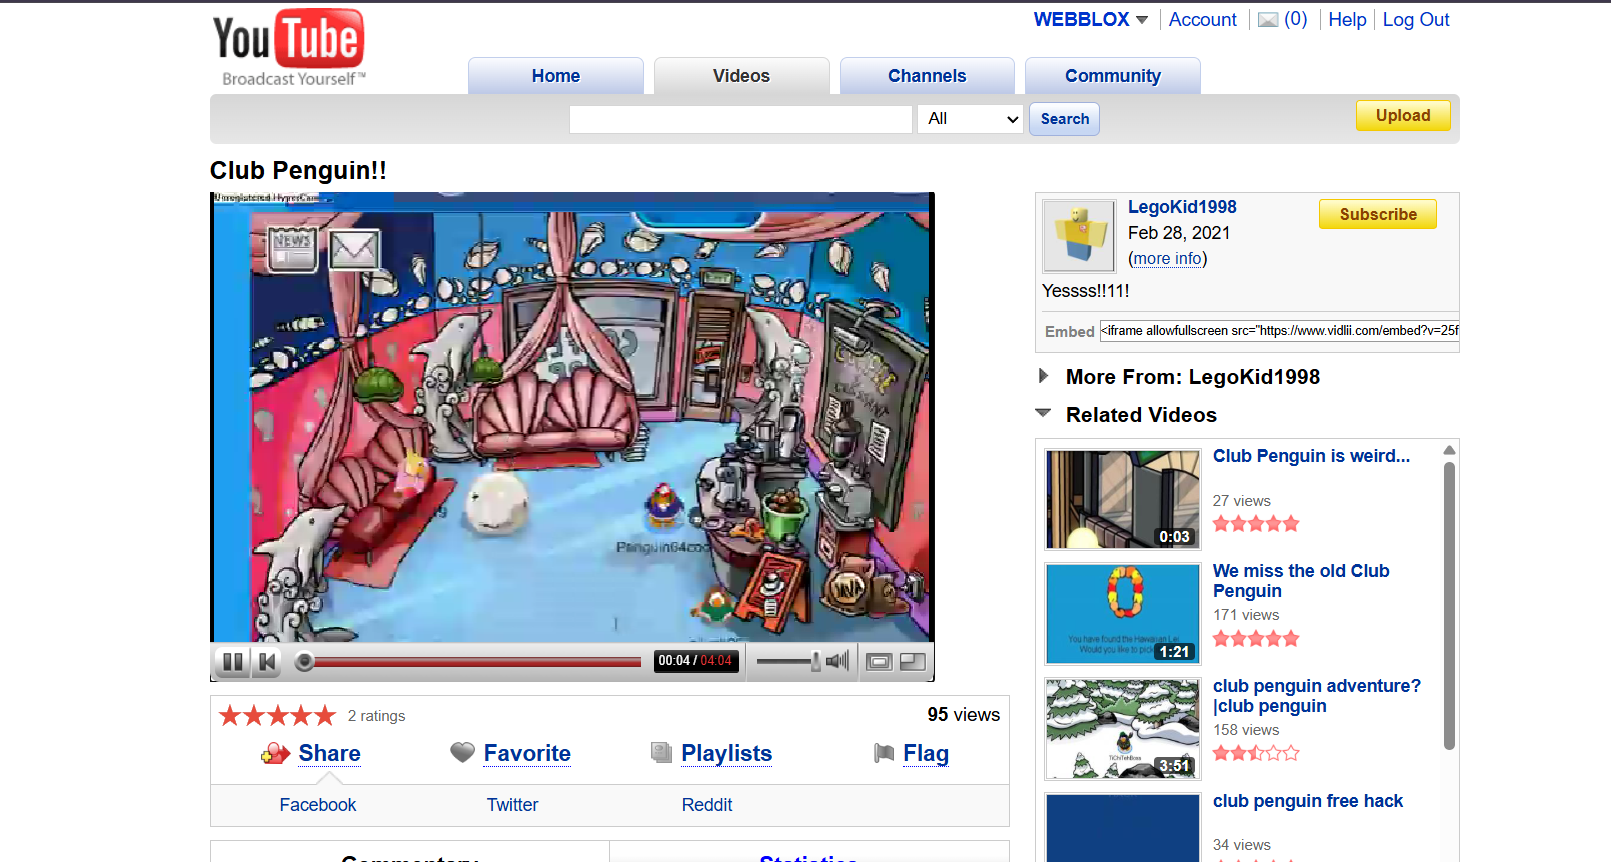Click the inbox count (0) link
The height and width of the screenshot is (862, 1611).
click(1295, 20)
